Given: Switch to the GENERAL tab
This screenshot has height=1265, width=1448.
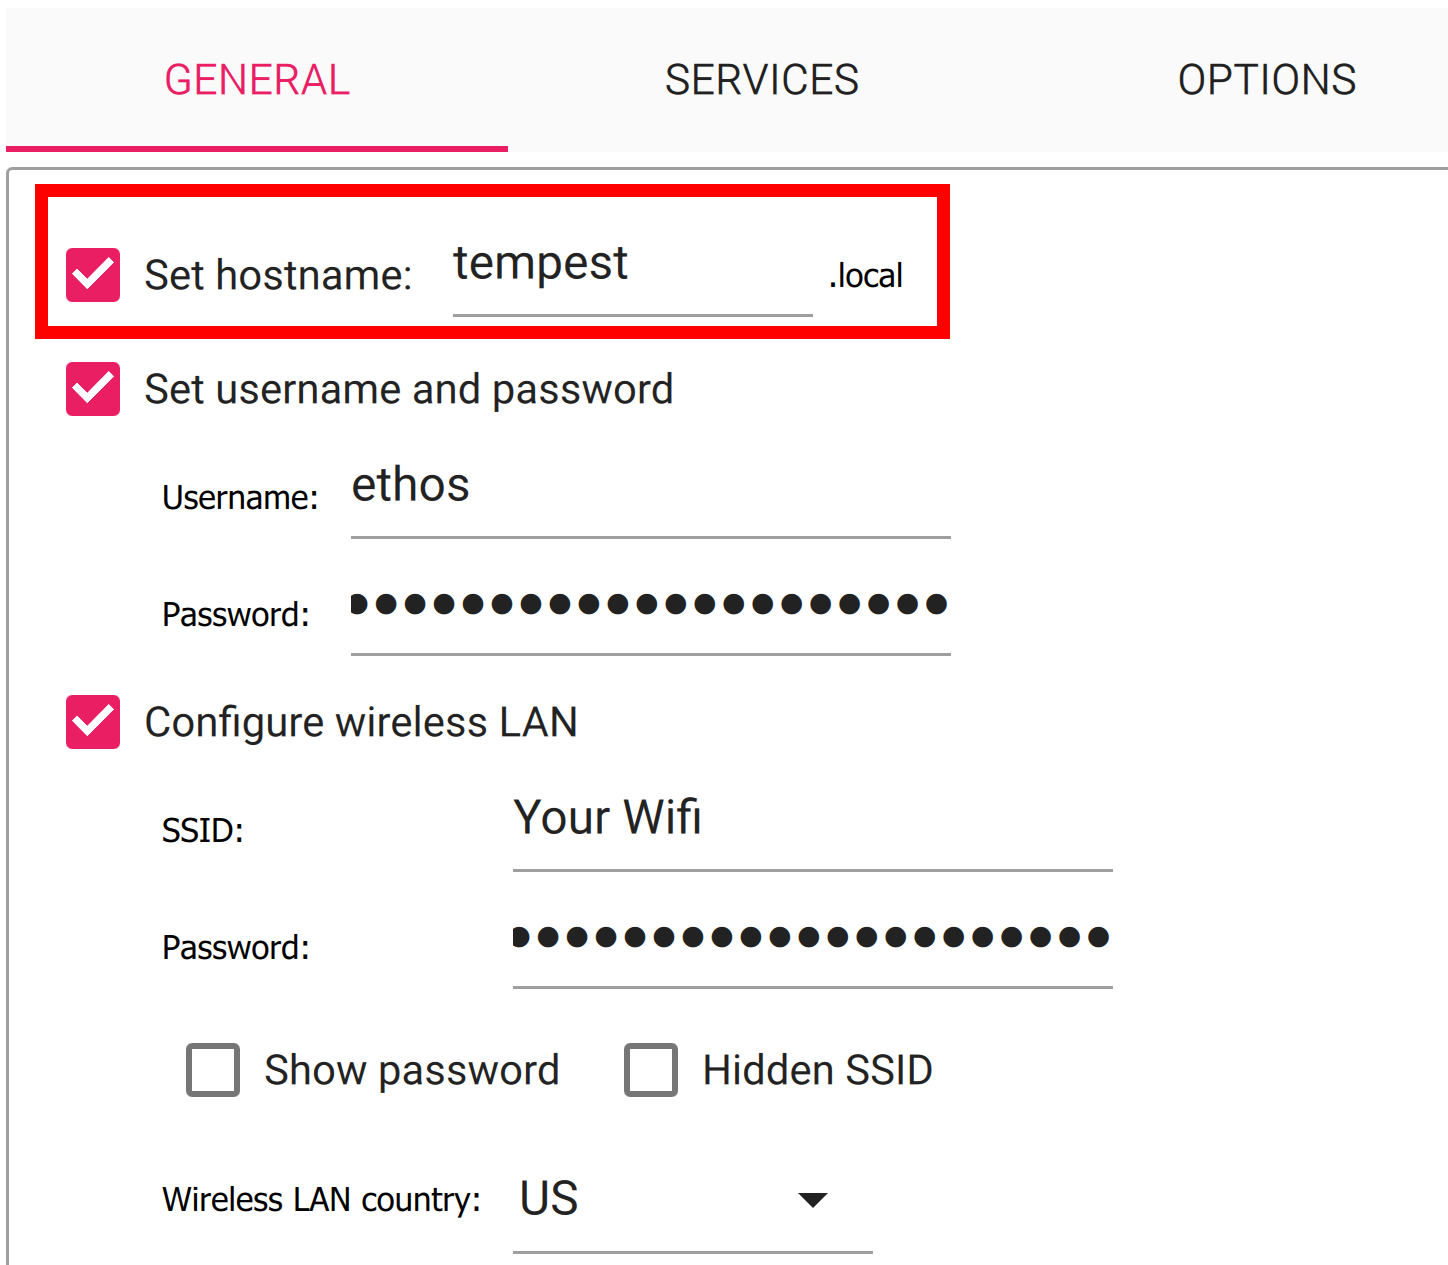Looking at the screenshot, I should pyautogui.click(x=257, y=80).
